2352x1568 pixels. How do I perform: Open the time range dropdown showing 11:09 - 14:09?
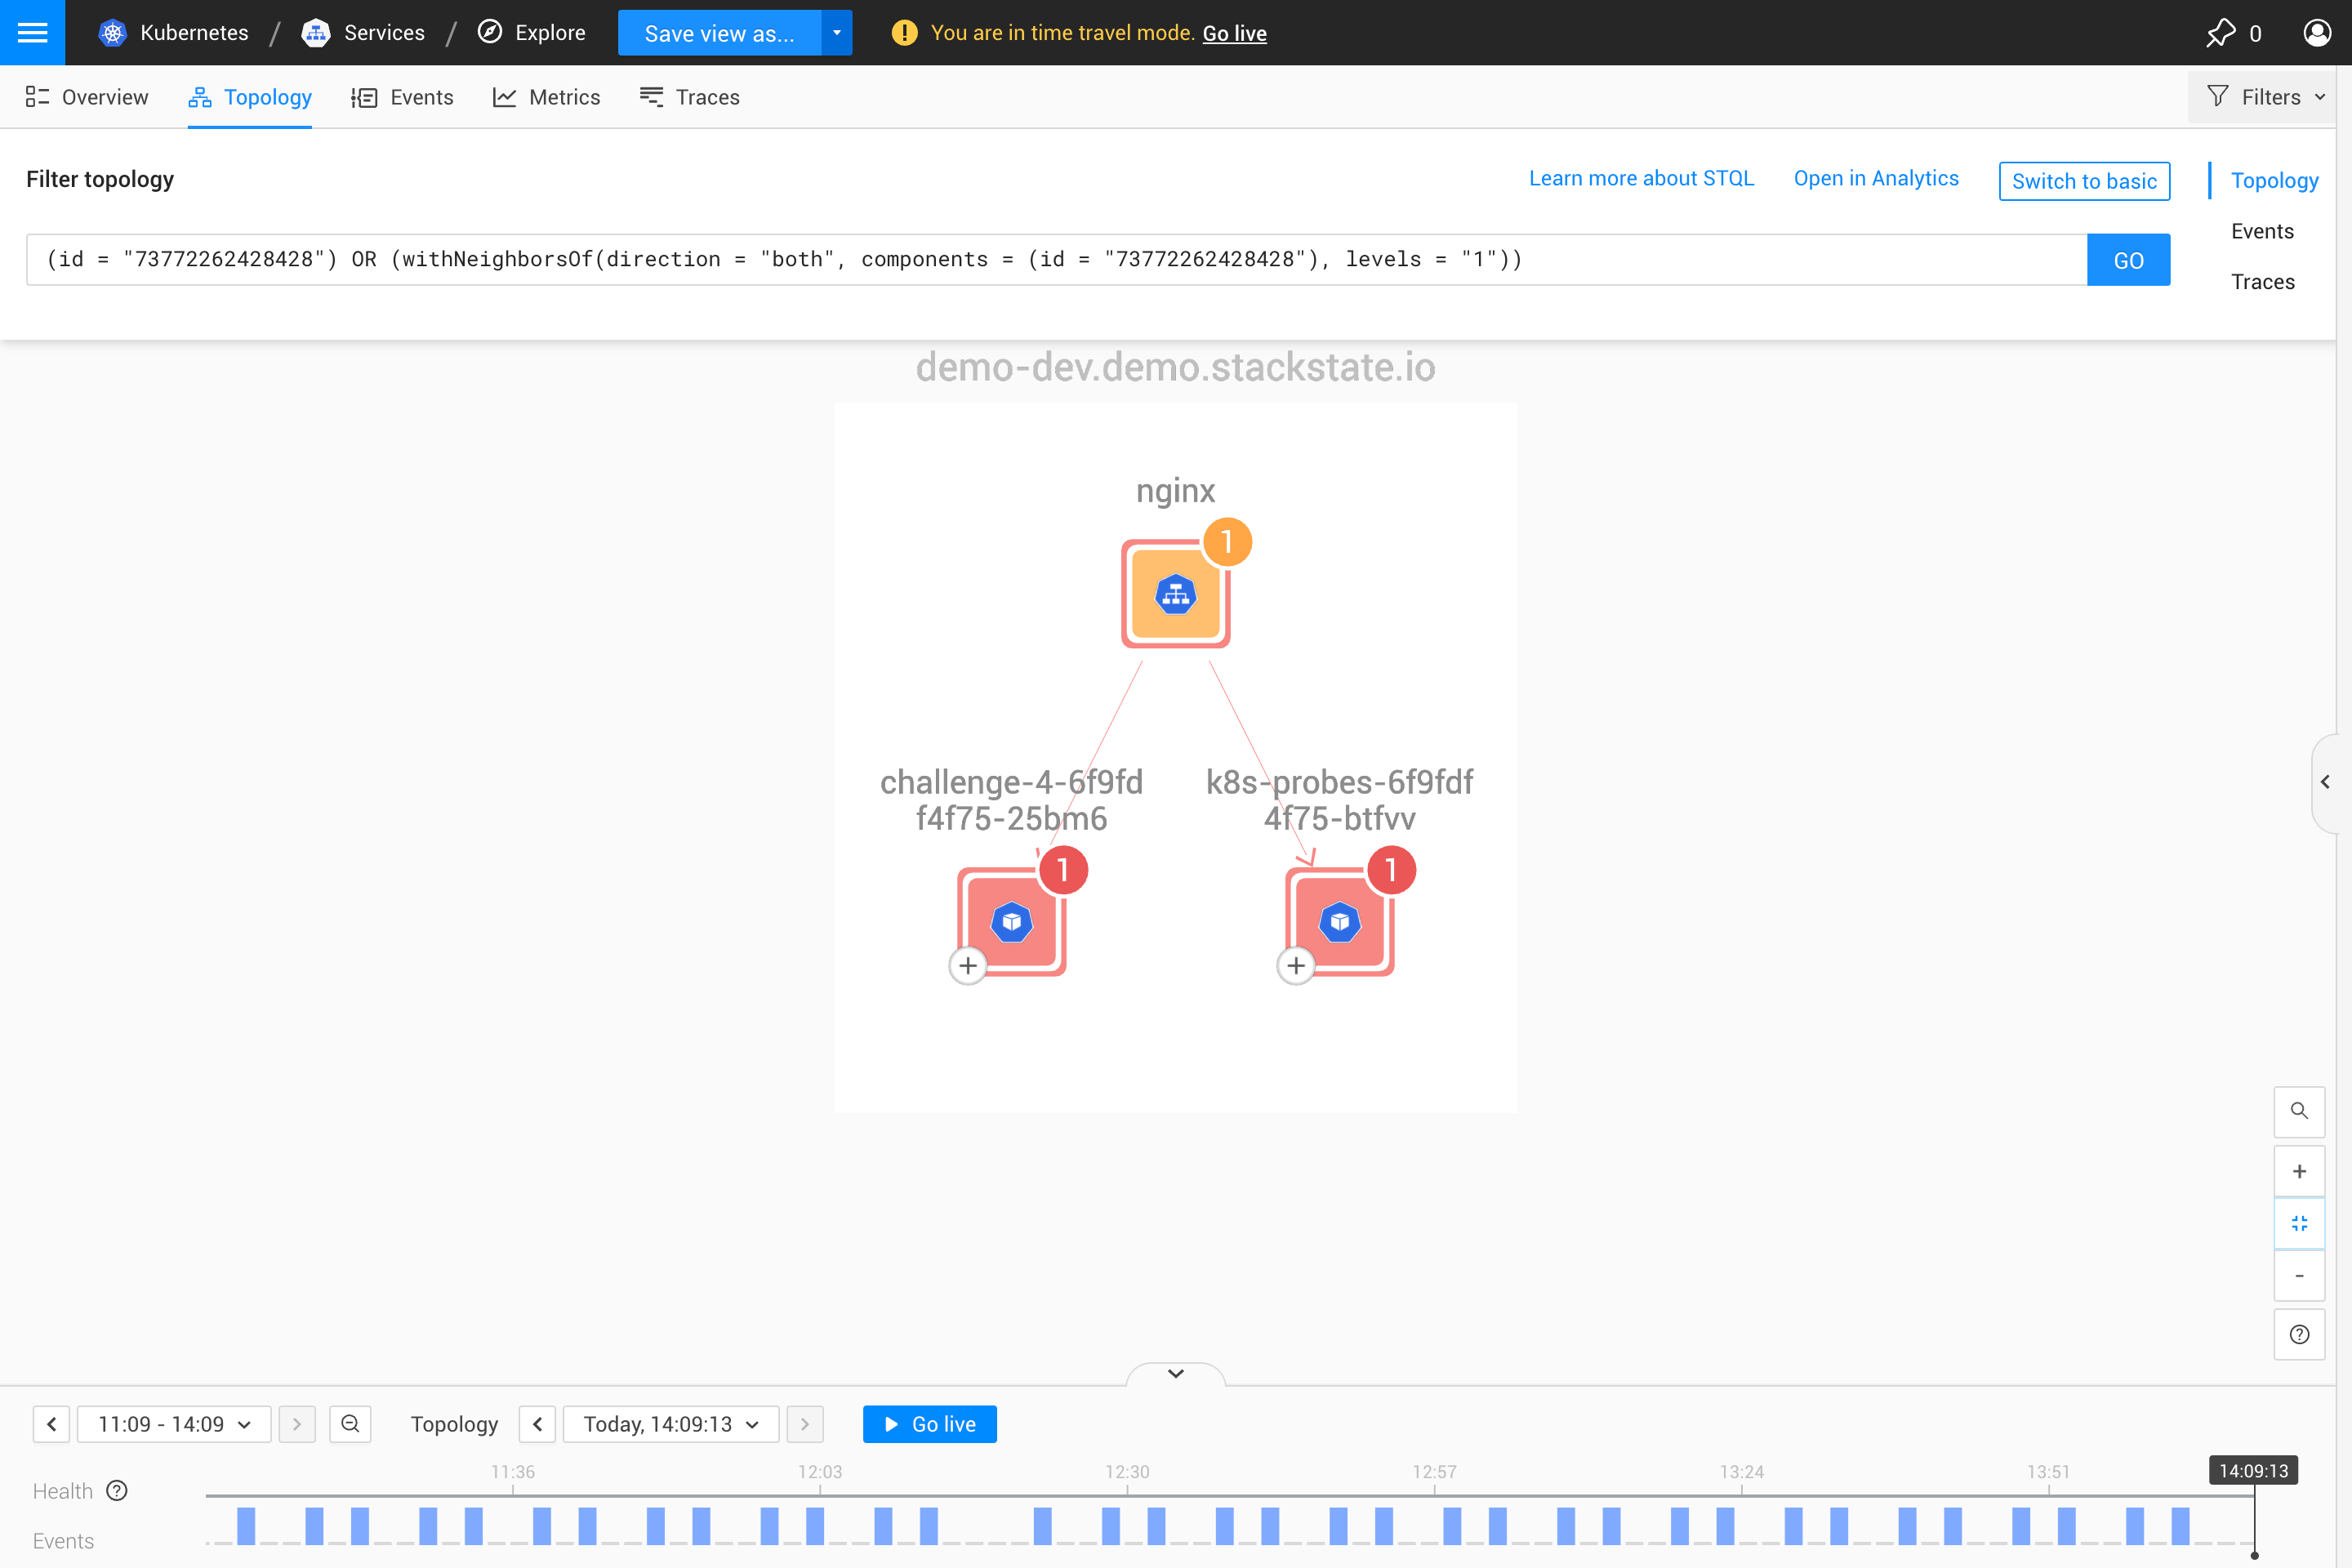[172, 1424]
